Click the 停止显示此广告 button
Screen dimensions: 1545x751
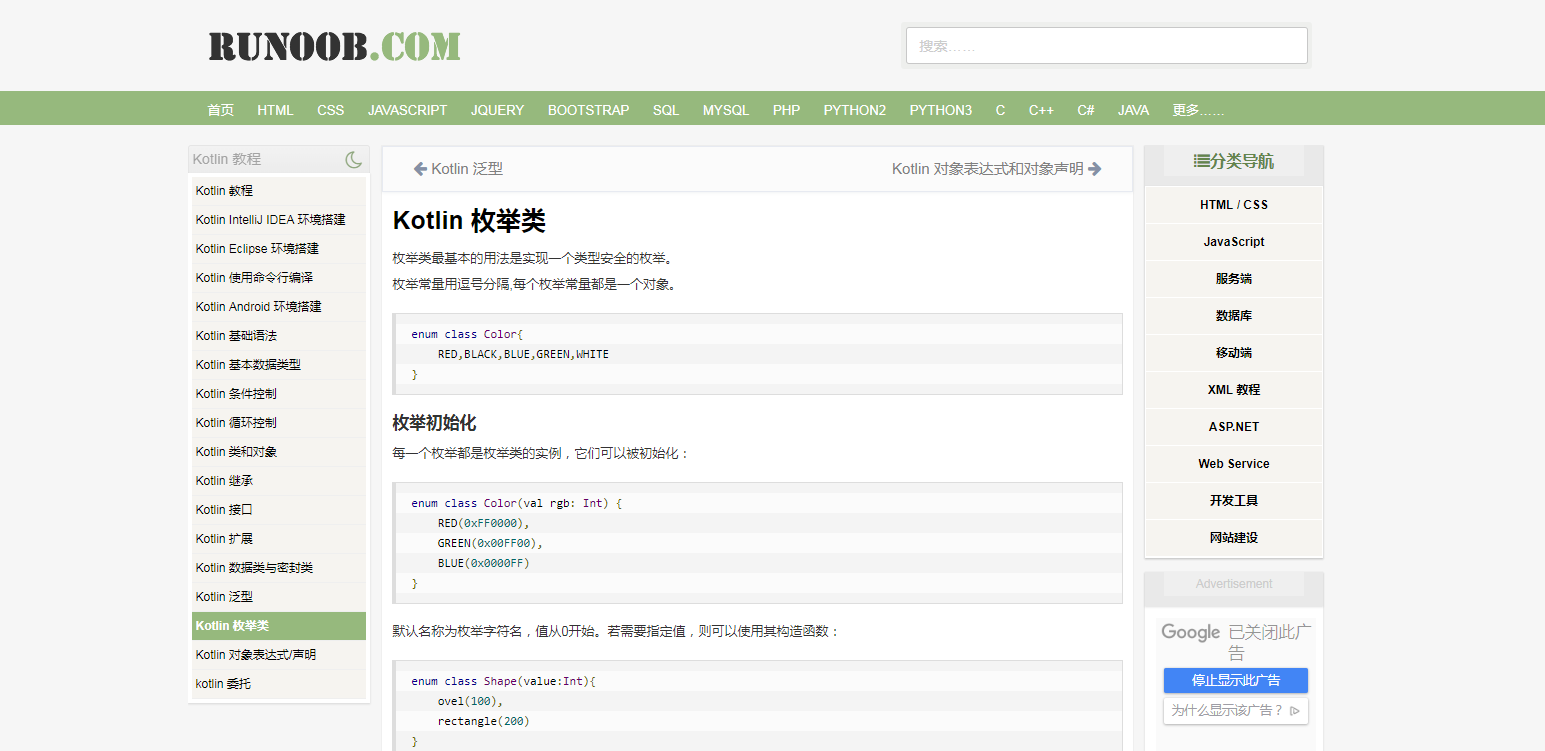coord(1236,681)
